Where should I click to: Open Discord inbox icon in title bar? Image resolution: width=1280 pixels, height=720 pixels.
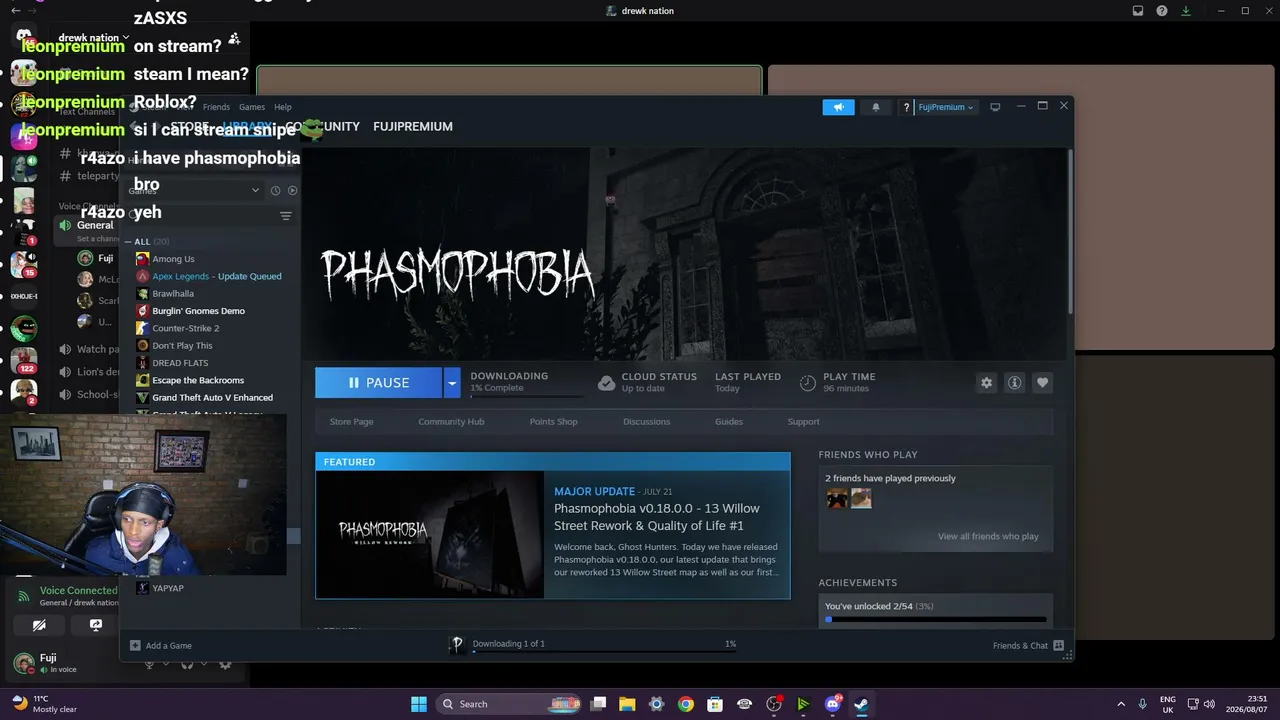(1138, 11)
